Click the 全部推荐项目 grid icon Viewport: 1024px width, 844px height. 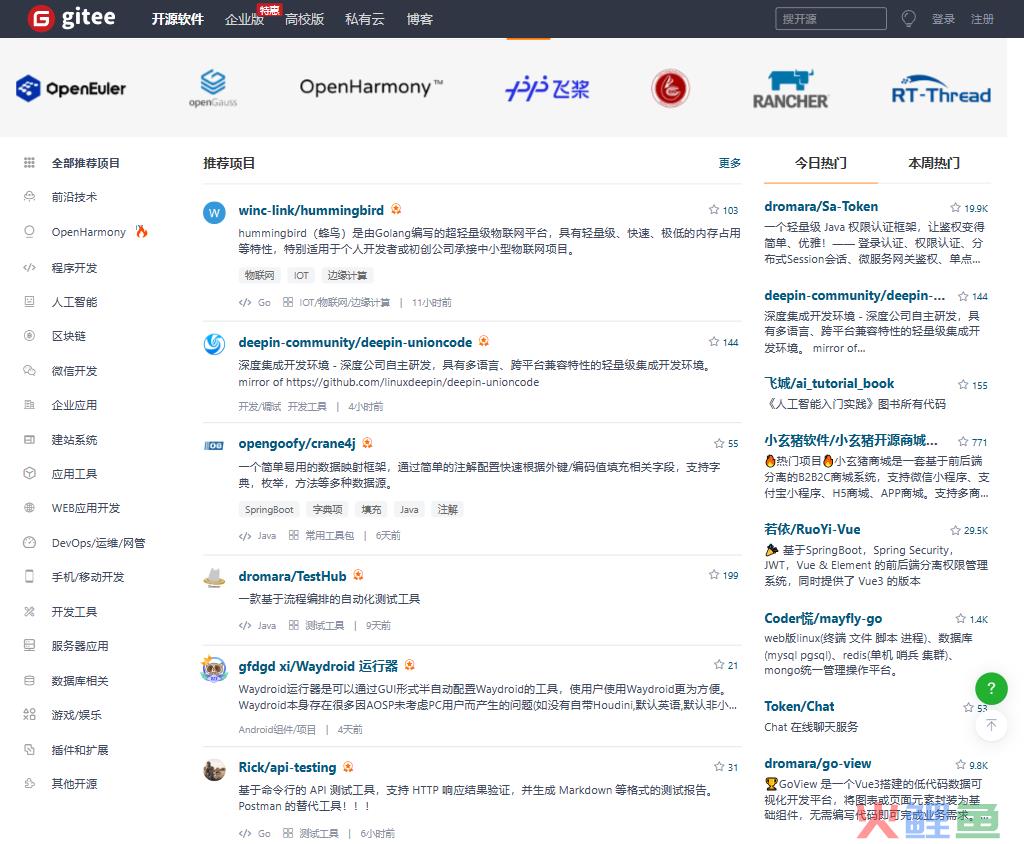coord(29,163)
